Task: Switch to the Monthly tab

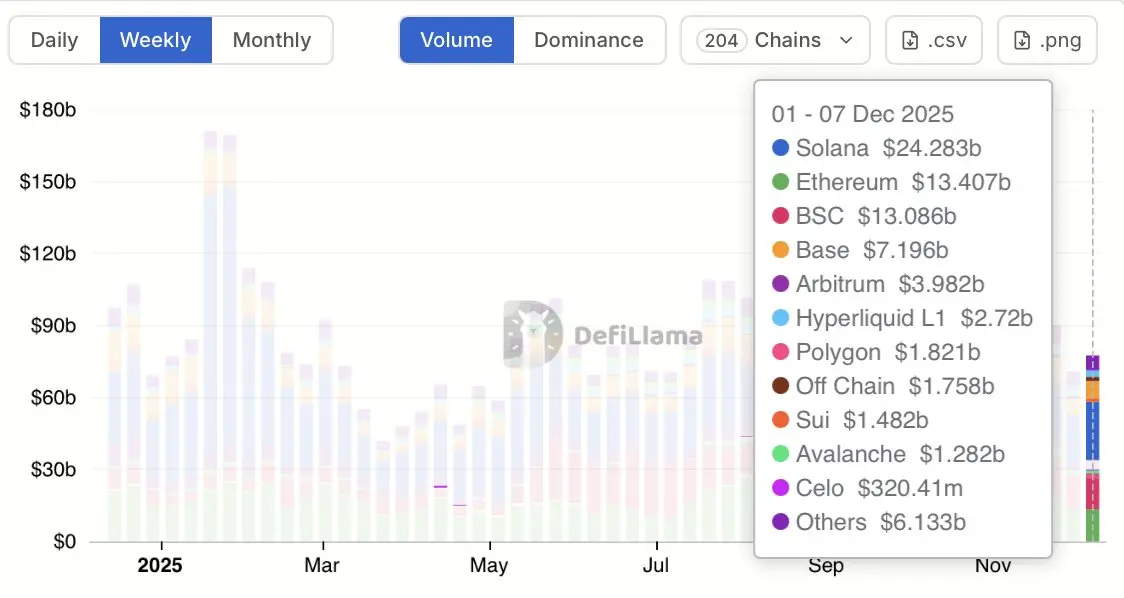Action: [271, 40]
